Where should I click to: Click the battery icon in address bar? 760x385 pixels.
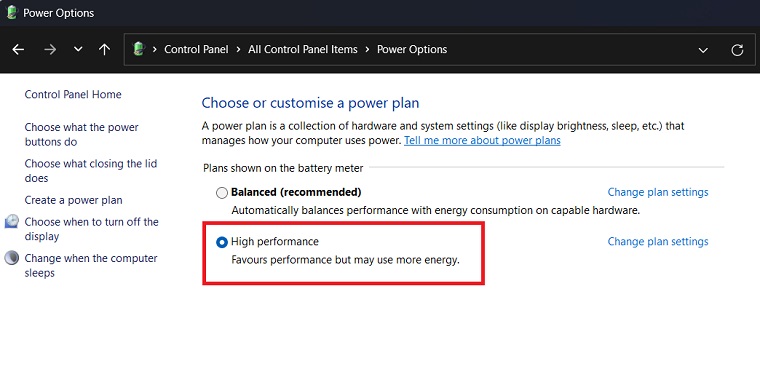[139, 49]
